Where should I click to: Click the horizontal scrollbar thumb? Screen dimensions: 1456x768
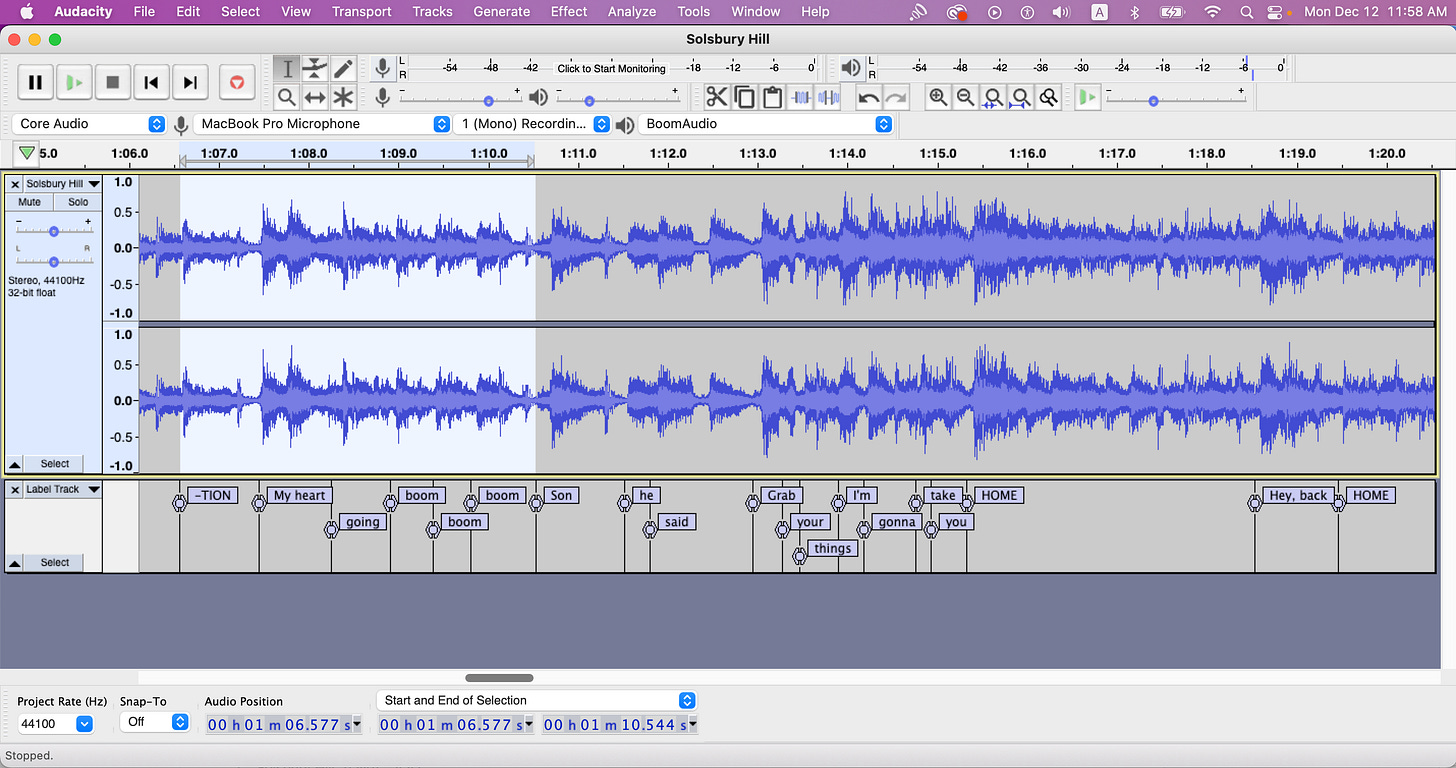500,678
